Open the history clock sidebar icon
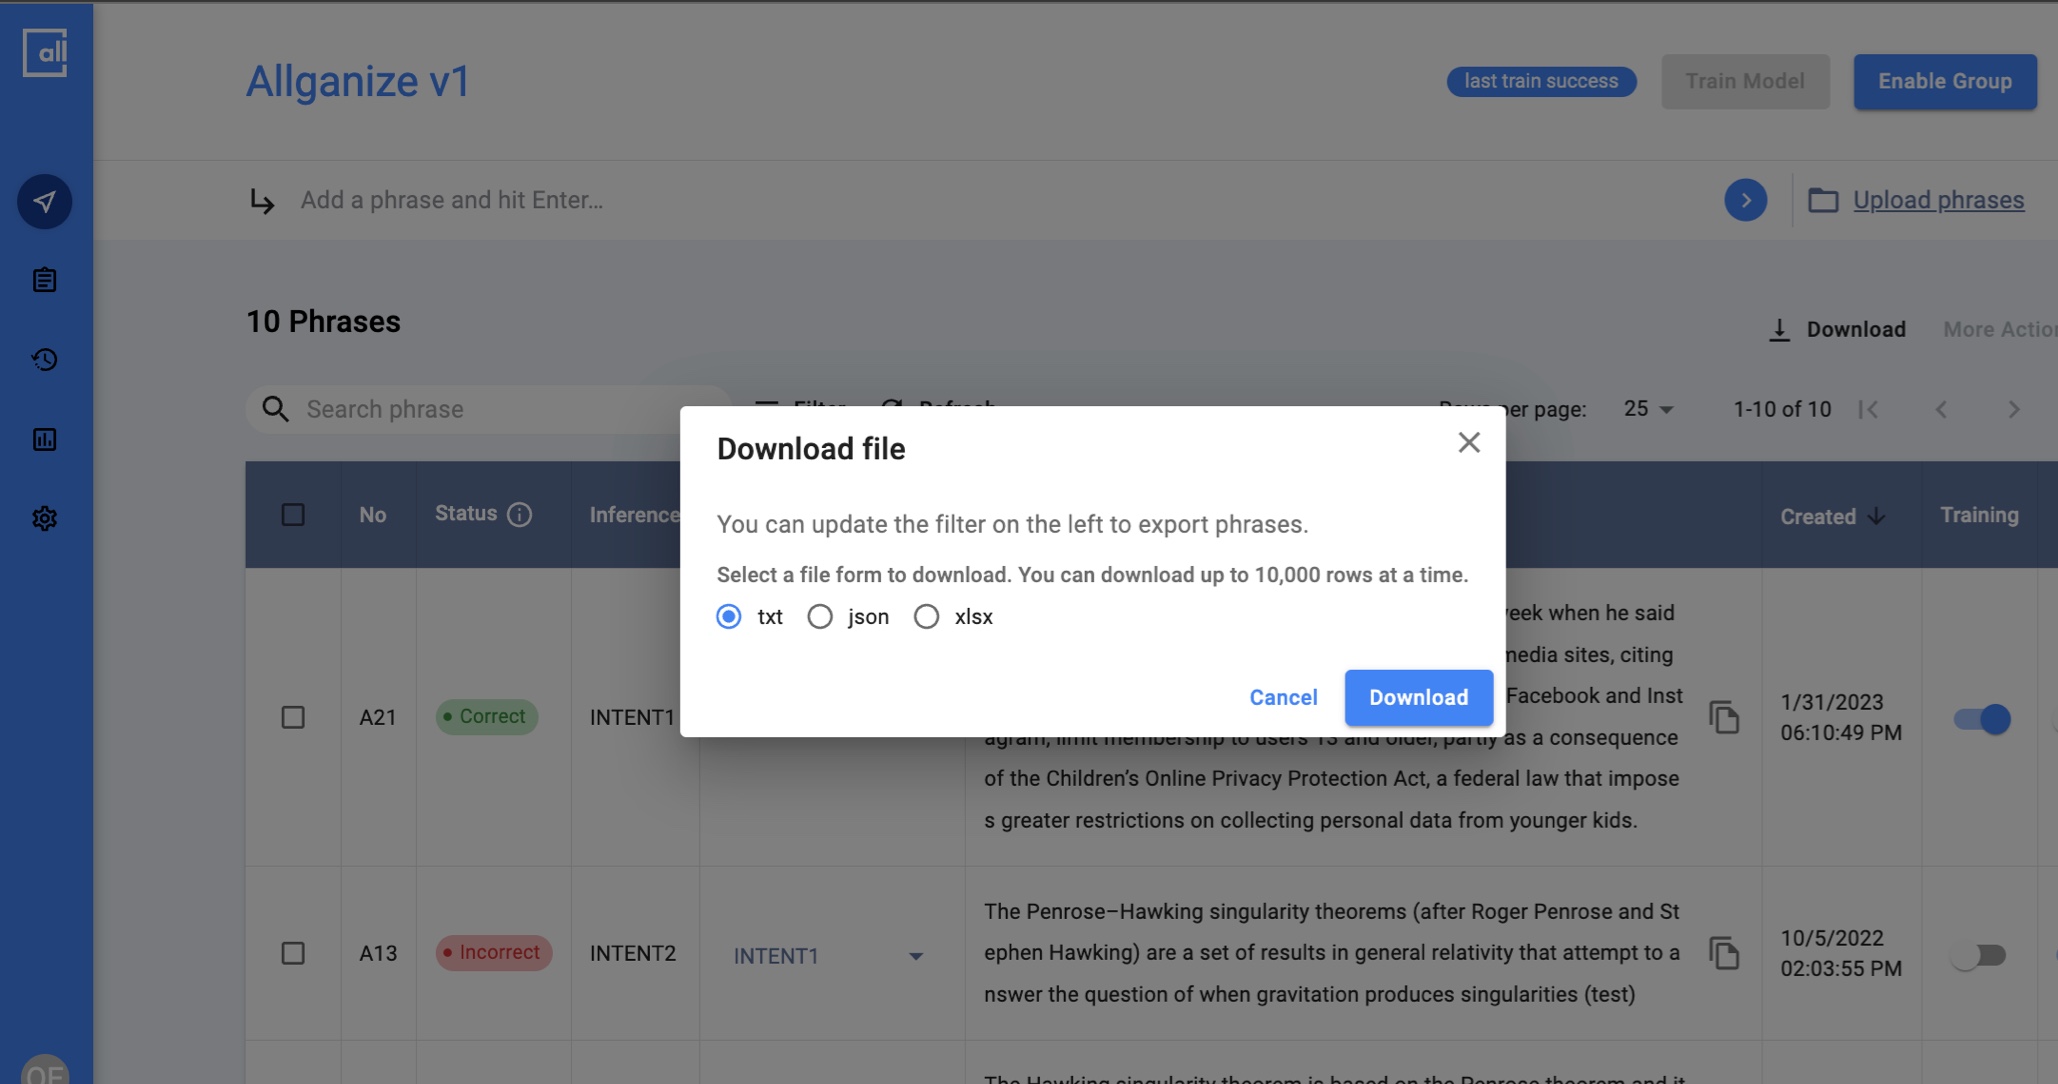Image resolution: width=2058 pixels, height=1084 pixels. pyautogui.click(x=44, y=360)
